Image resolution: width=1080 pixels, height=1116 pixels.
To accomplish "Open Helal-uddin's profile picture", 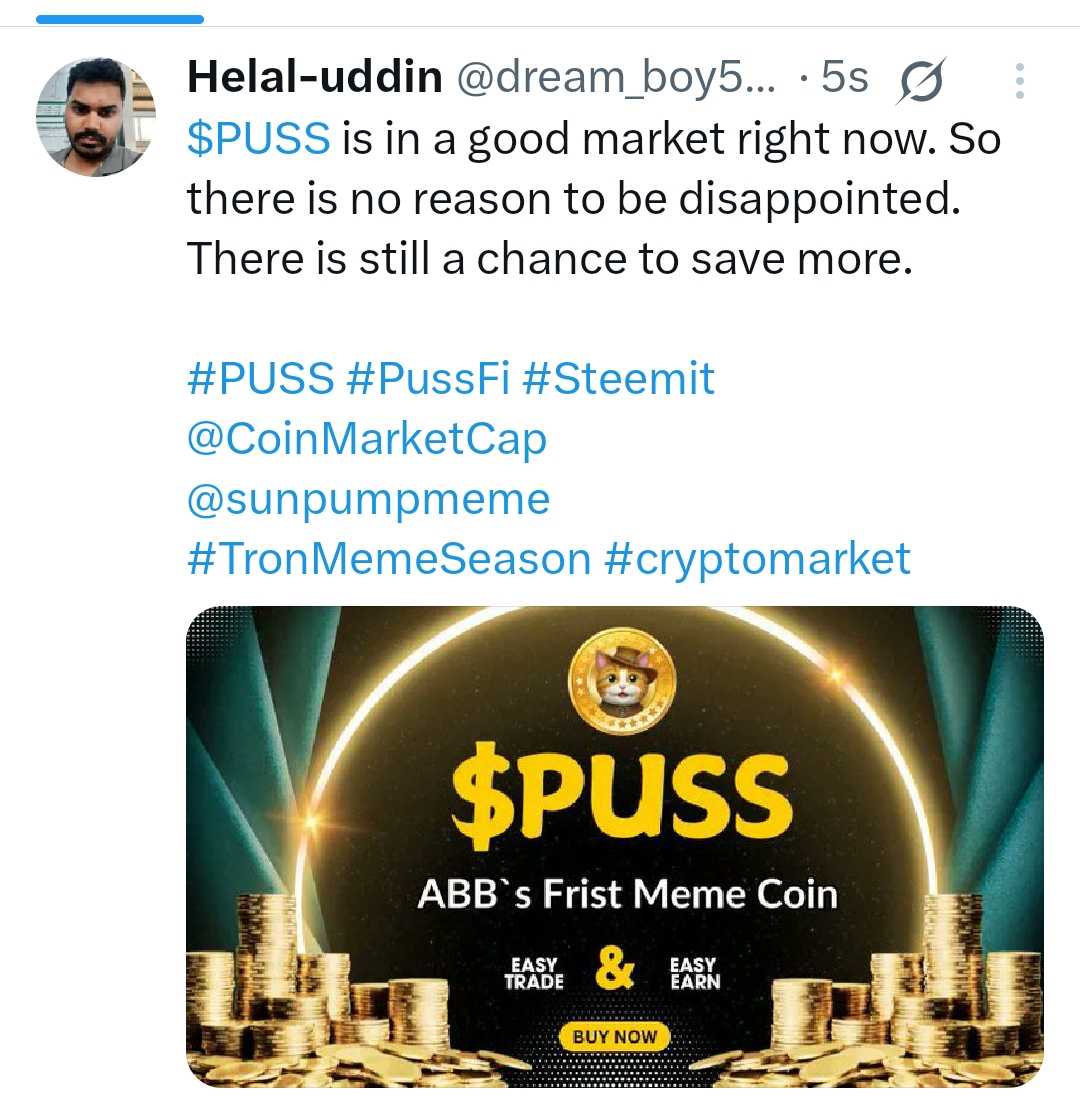I will tap(96, 117).
